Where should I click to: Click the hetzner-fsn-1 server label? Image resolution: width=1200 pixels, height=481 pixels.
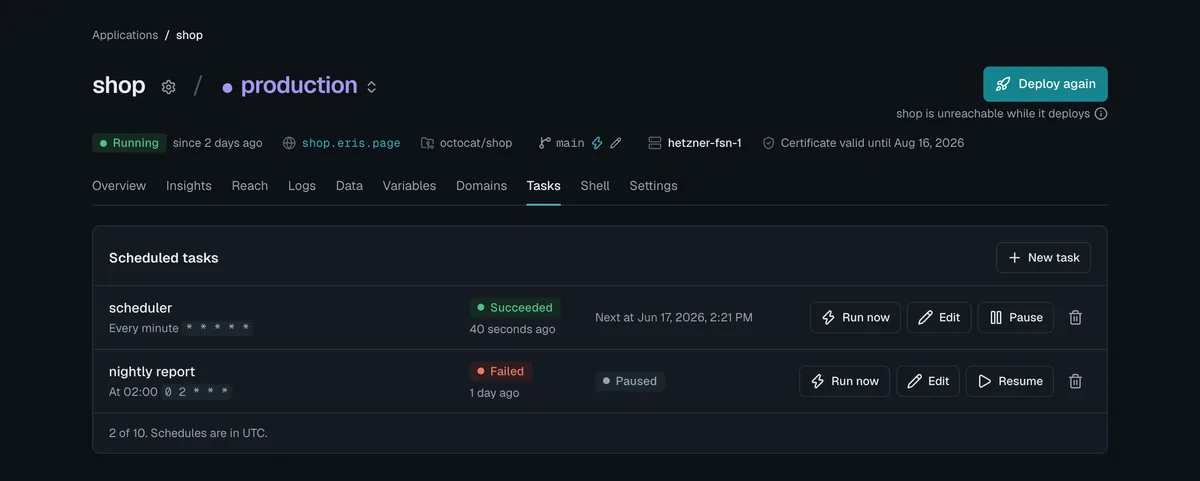point(705,143)
